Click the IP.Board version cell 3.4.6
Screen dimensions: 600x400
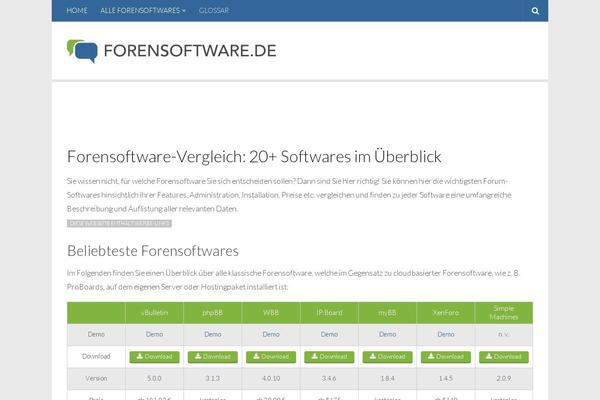click(329, 379)
